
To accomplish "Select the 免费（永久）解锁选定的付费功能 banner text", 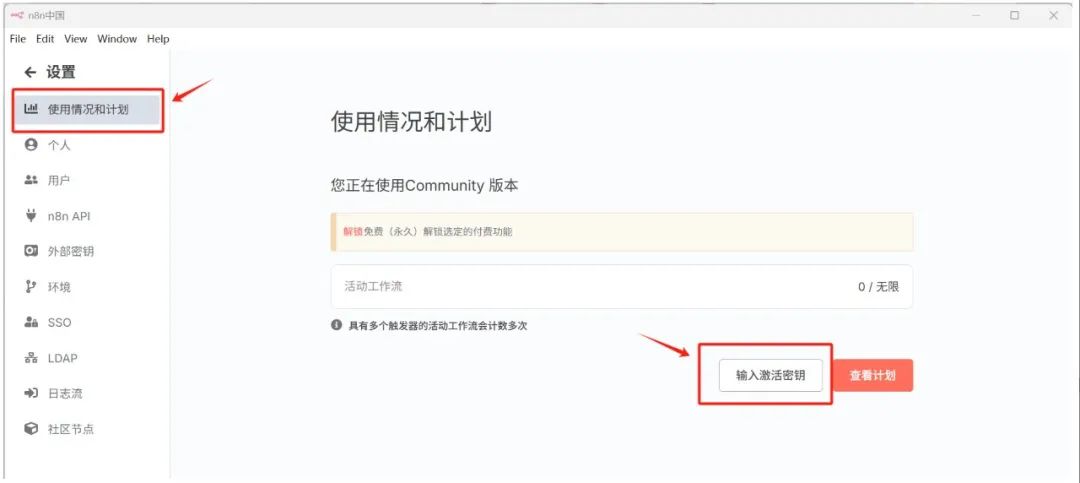I will coord(438,232).
